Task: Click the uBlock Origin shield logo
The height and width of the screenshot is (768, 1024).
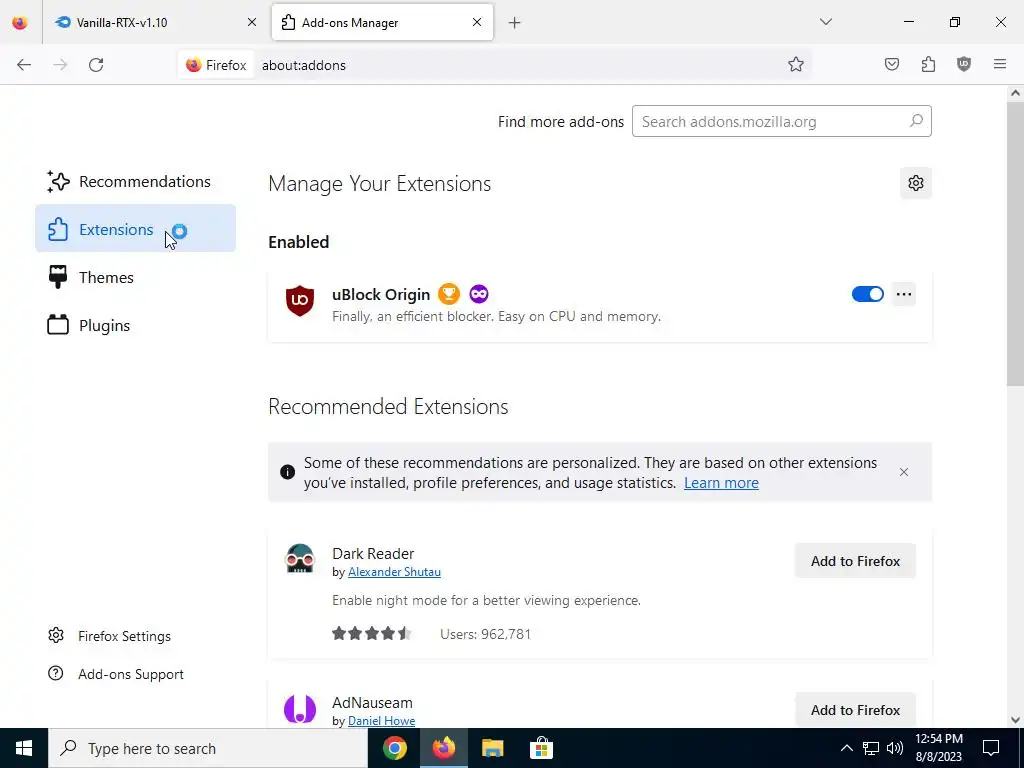Action: (x=300, y=300)
